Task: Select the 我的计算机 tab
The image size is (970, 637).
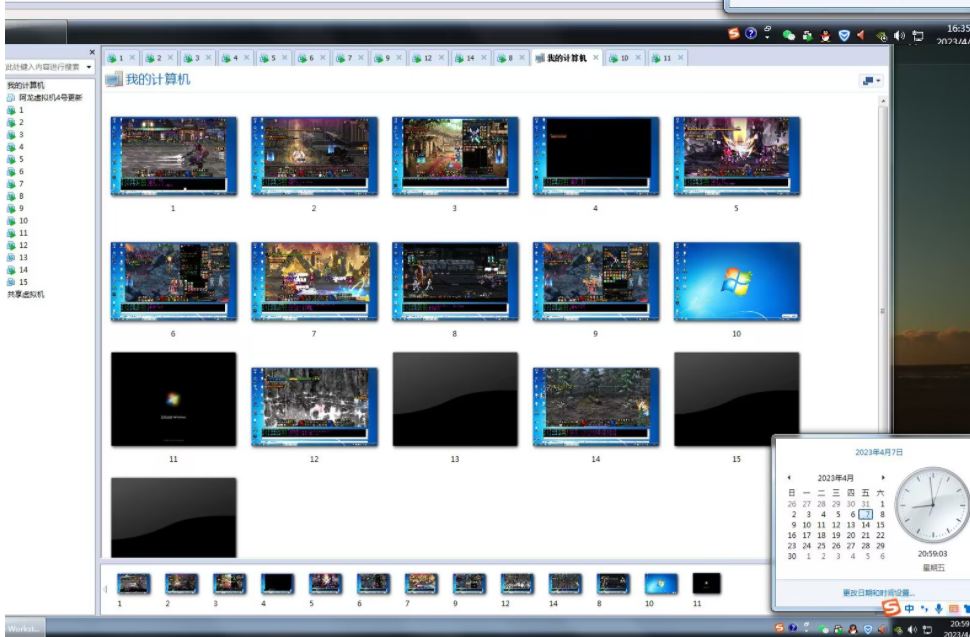Action: tap(566, 58)
